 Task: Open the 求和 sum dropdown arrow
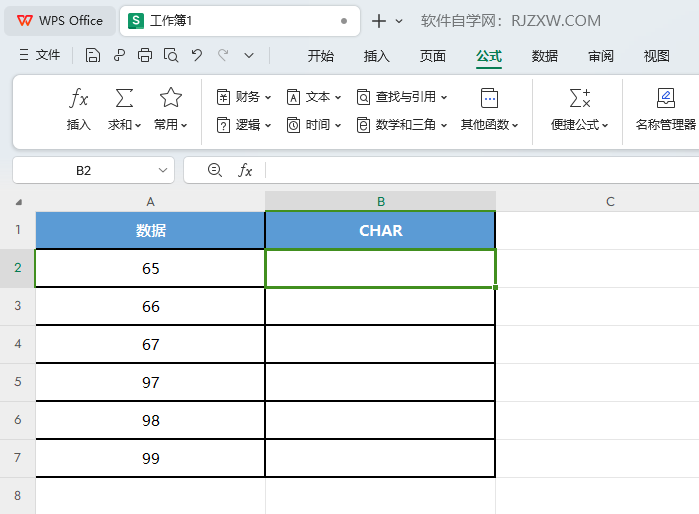coord(138,125)
